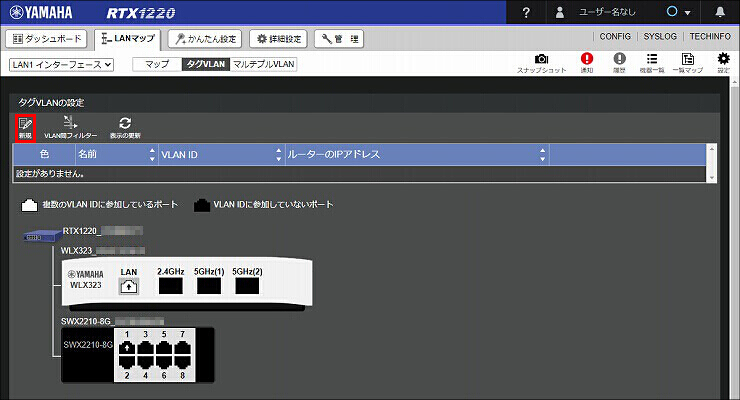Click the VLAN table scrollbar down arrow
The height and width of the screenshot is (400, 740).
coord(712,178)
